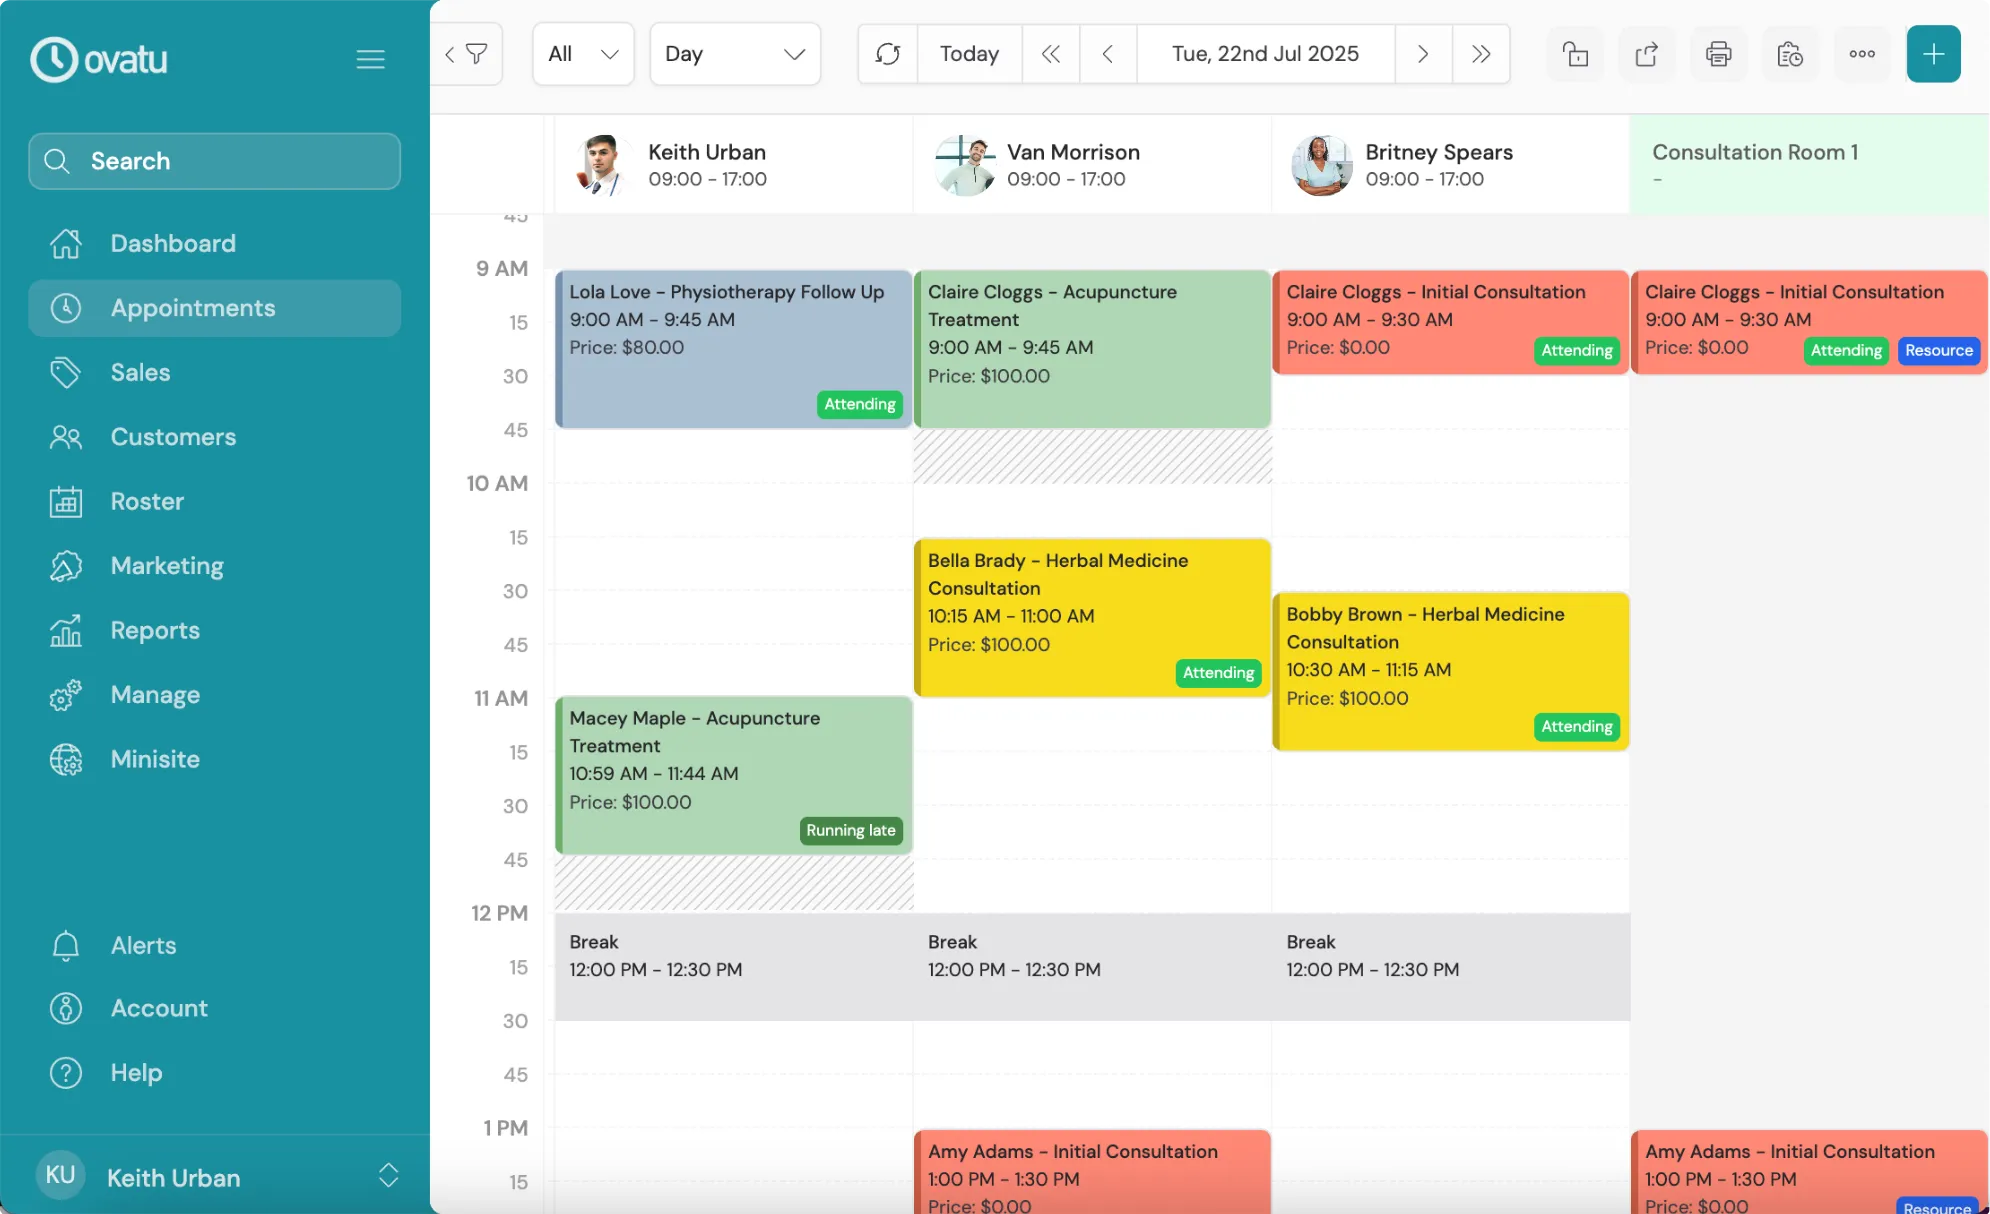The width and height of the screenshot is (1990, 1214).
Task: Click Macey Maple's Running late badge
Action: [851, 830]
